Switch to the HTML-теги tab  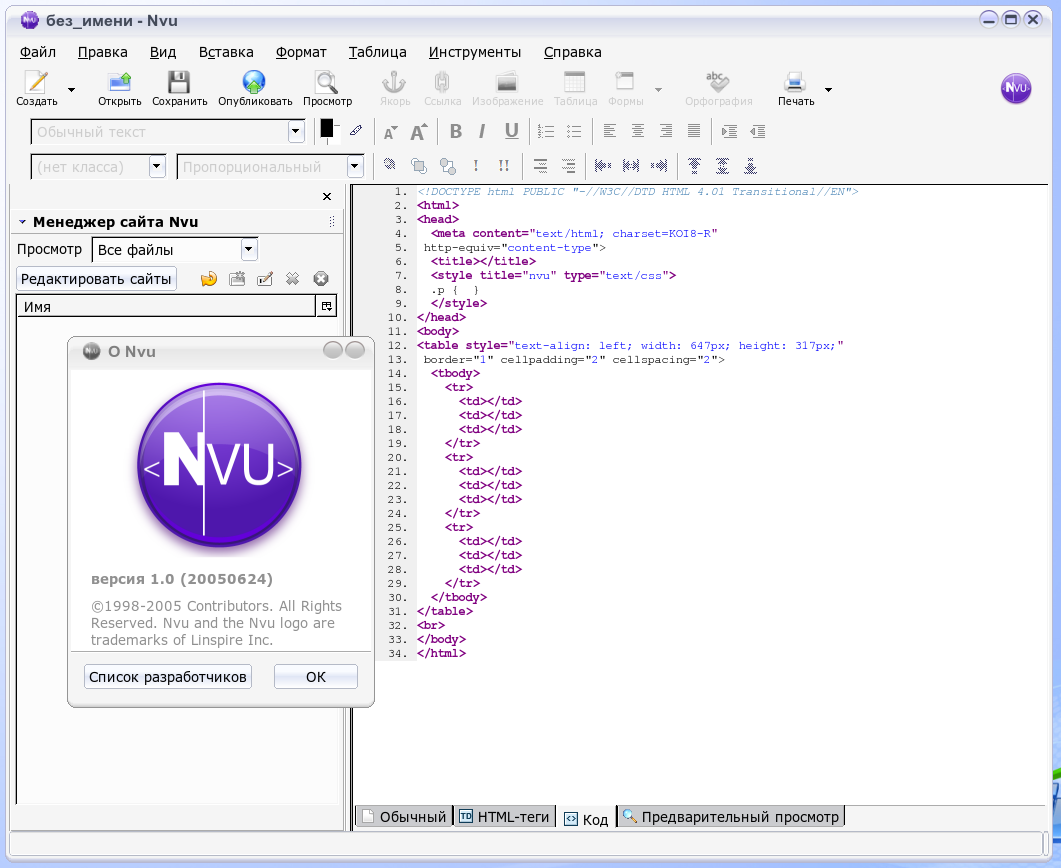505,817
